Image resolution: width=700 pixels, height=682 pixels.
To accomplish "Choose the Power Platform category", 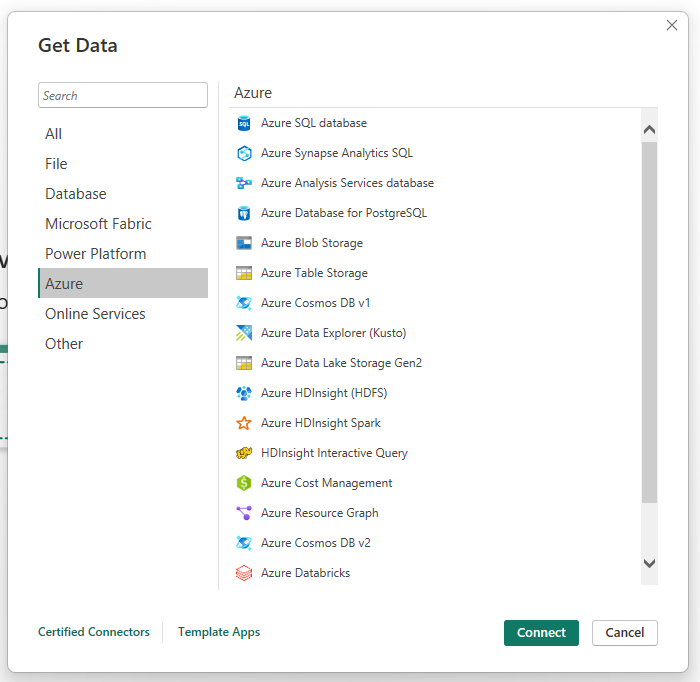I will pos(123,254).
